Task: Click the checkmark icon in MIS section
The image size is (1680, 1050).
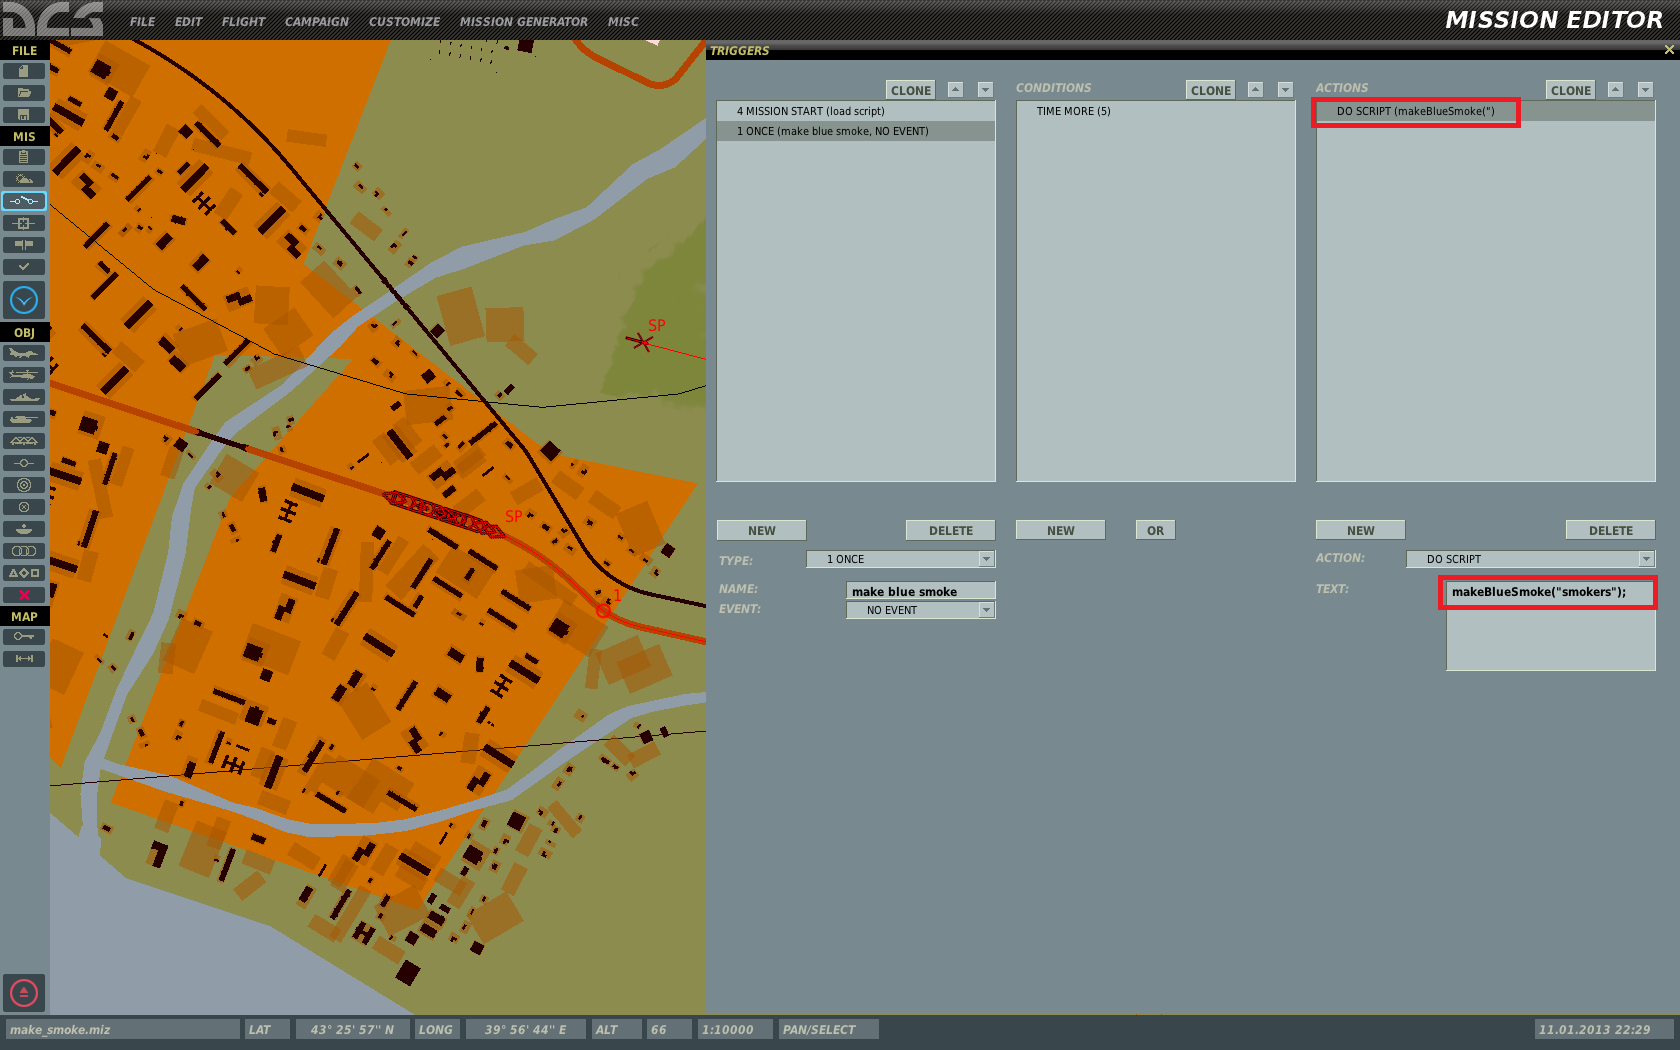Action: pos(24,267)
